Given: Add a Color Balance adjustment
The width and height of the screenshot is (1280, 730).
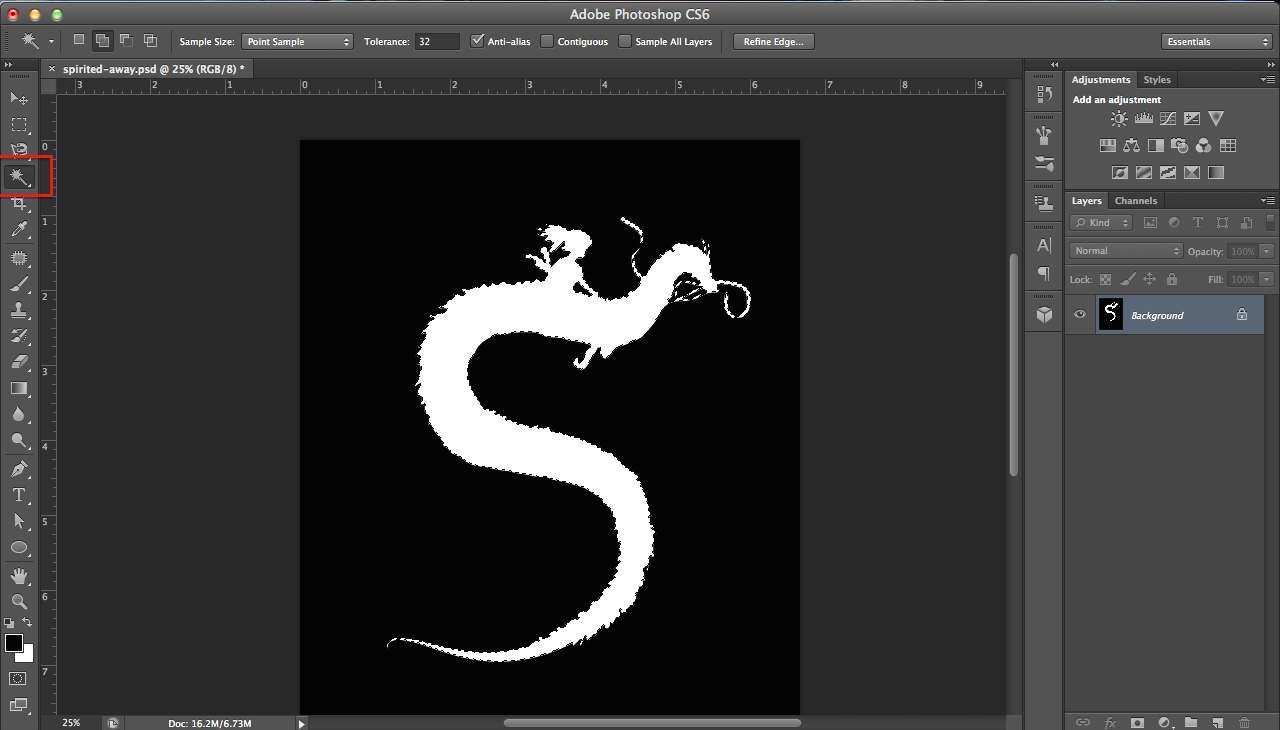Looking at the screenshot, I should coord(1132,146).
